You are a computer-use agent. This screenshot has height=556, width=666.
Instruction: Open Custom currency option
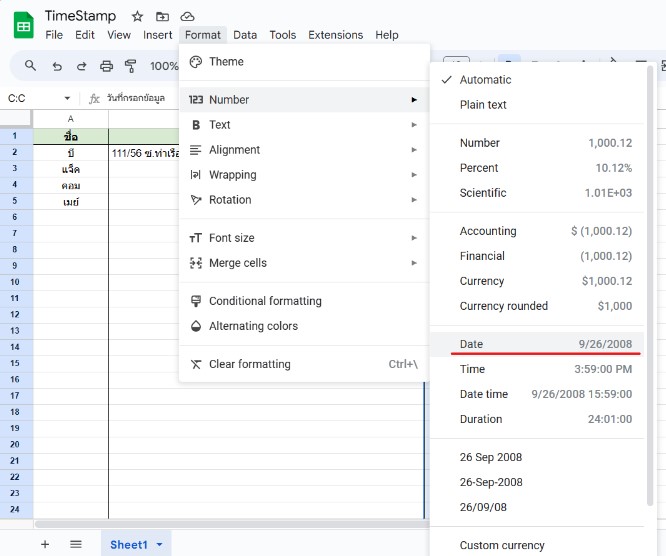[x=537, y=545]
